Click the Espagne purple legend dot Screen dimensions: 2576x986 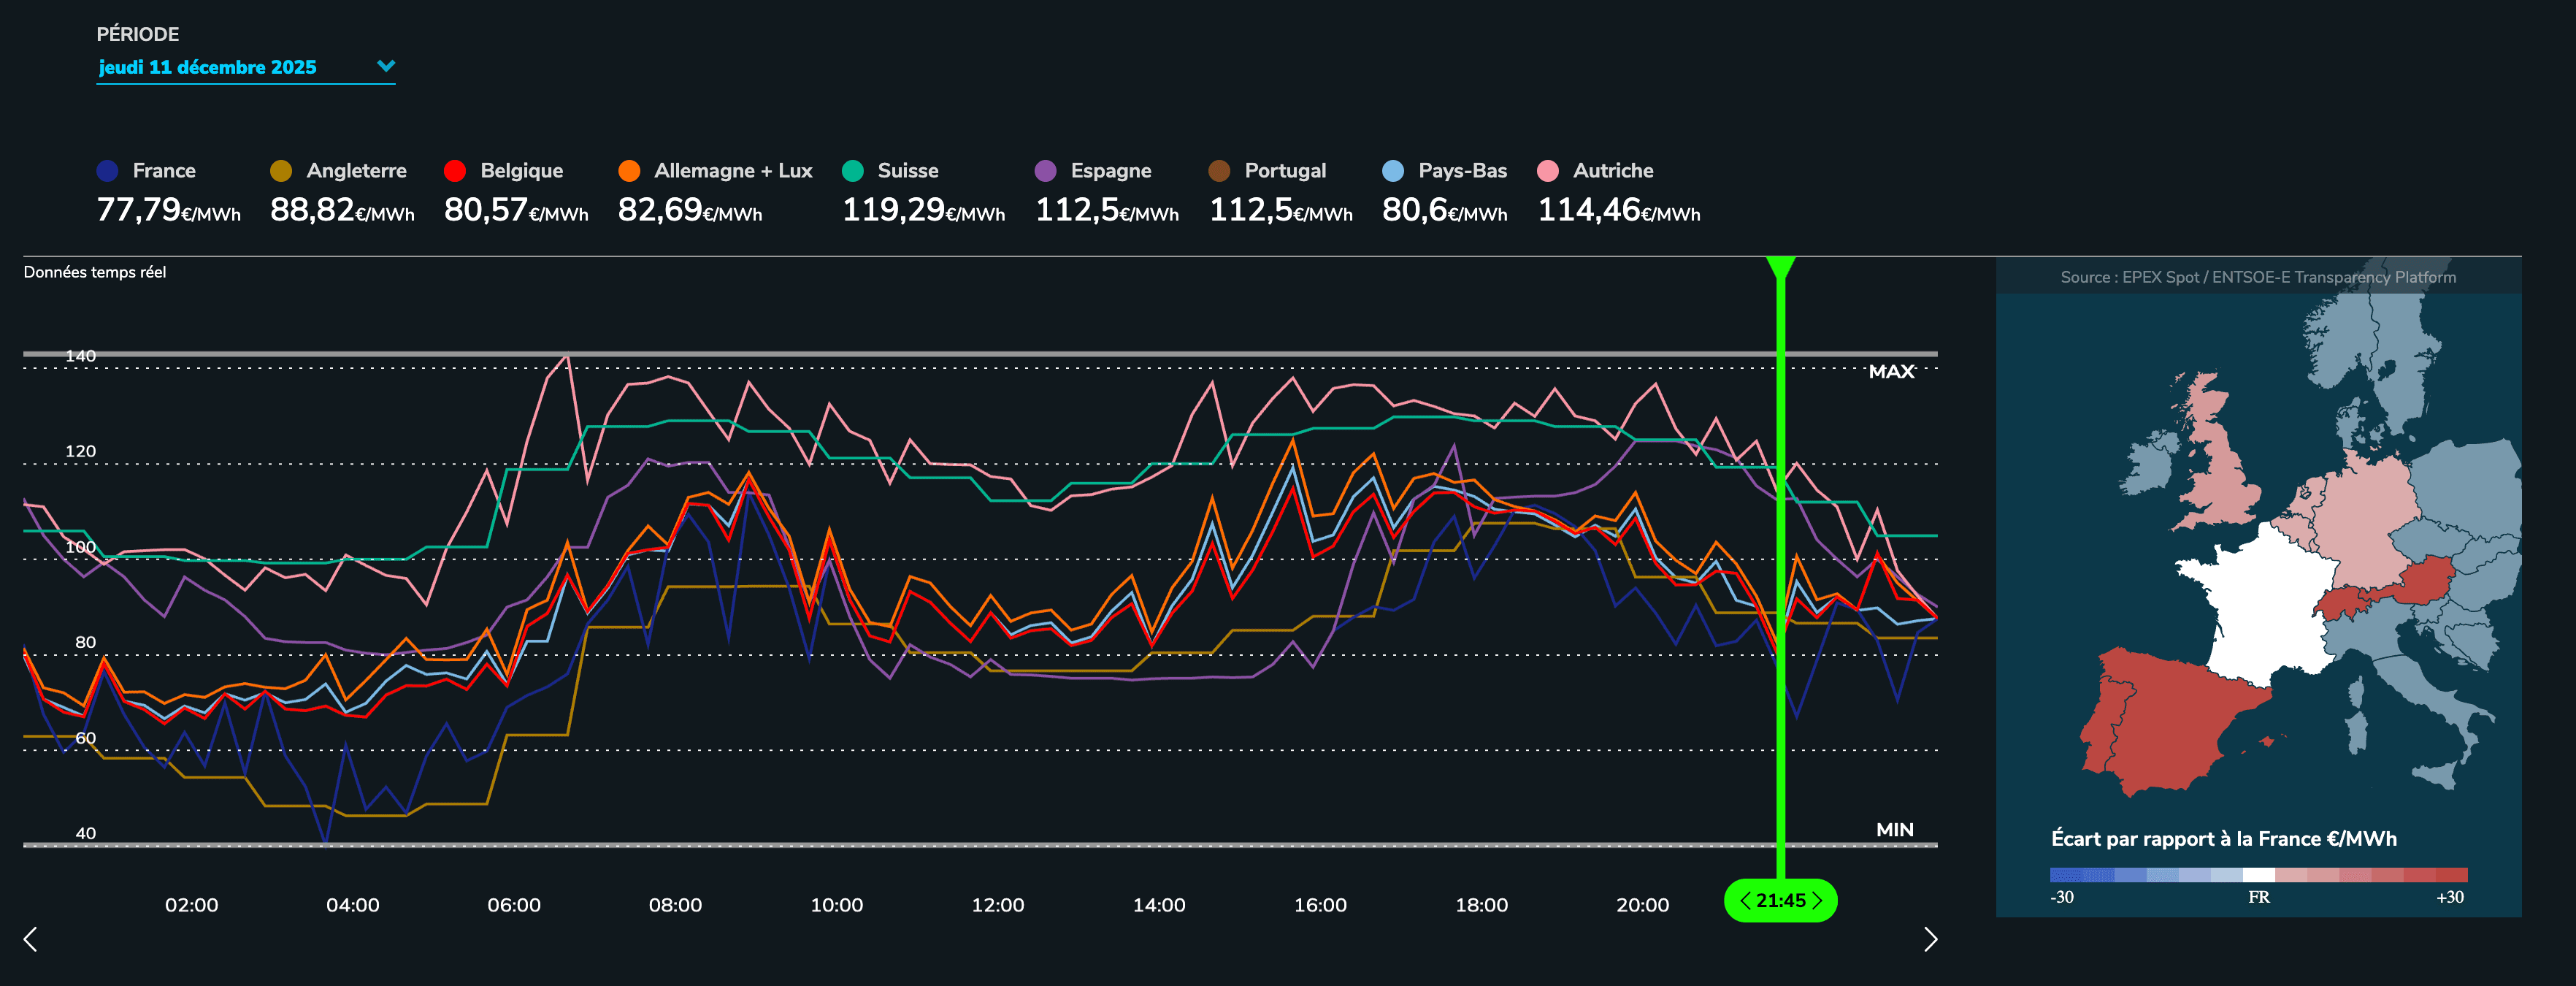1045,171
